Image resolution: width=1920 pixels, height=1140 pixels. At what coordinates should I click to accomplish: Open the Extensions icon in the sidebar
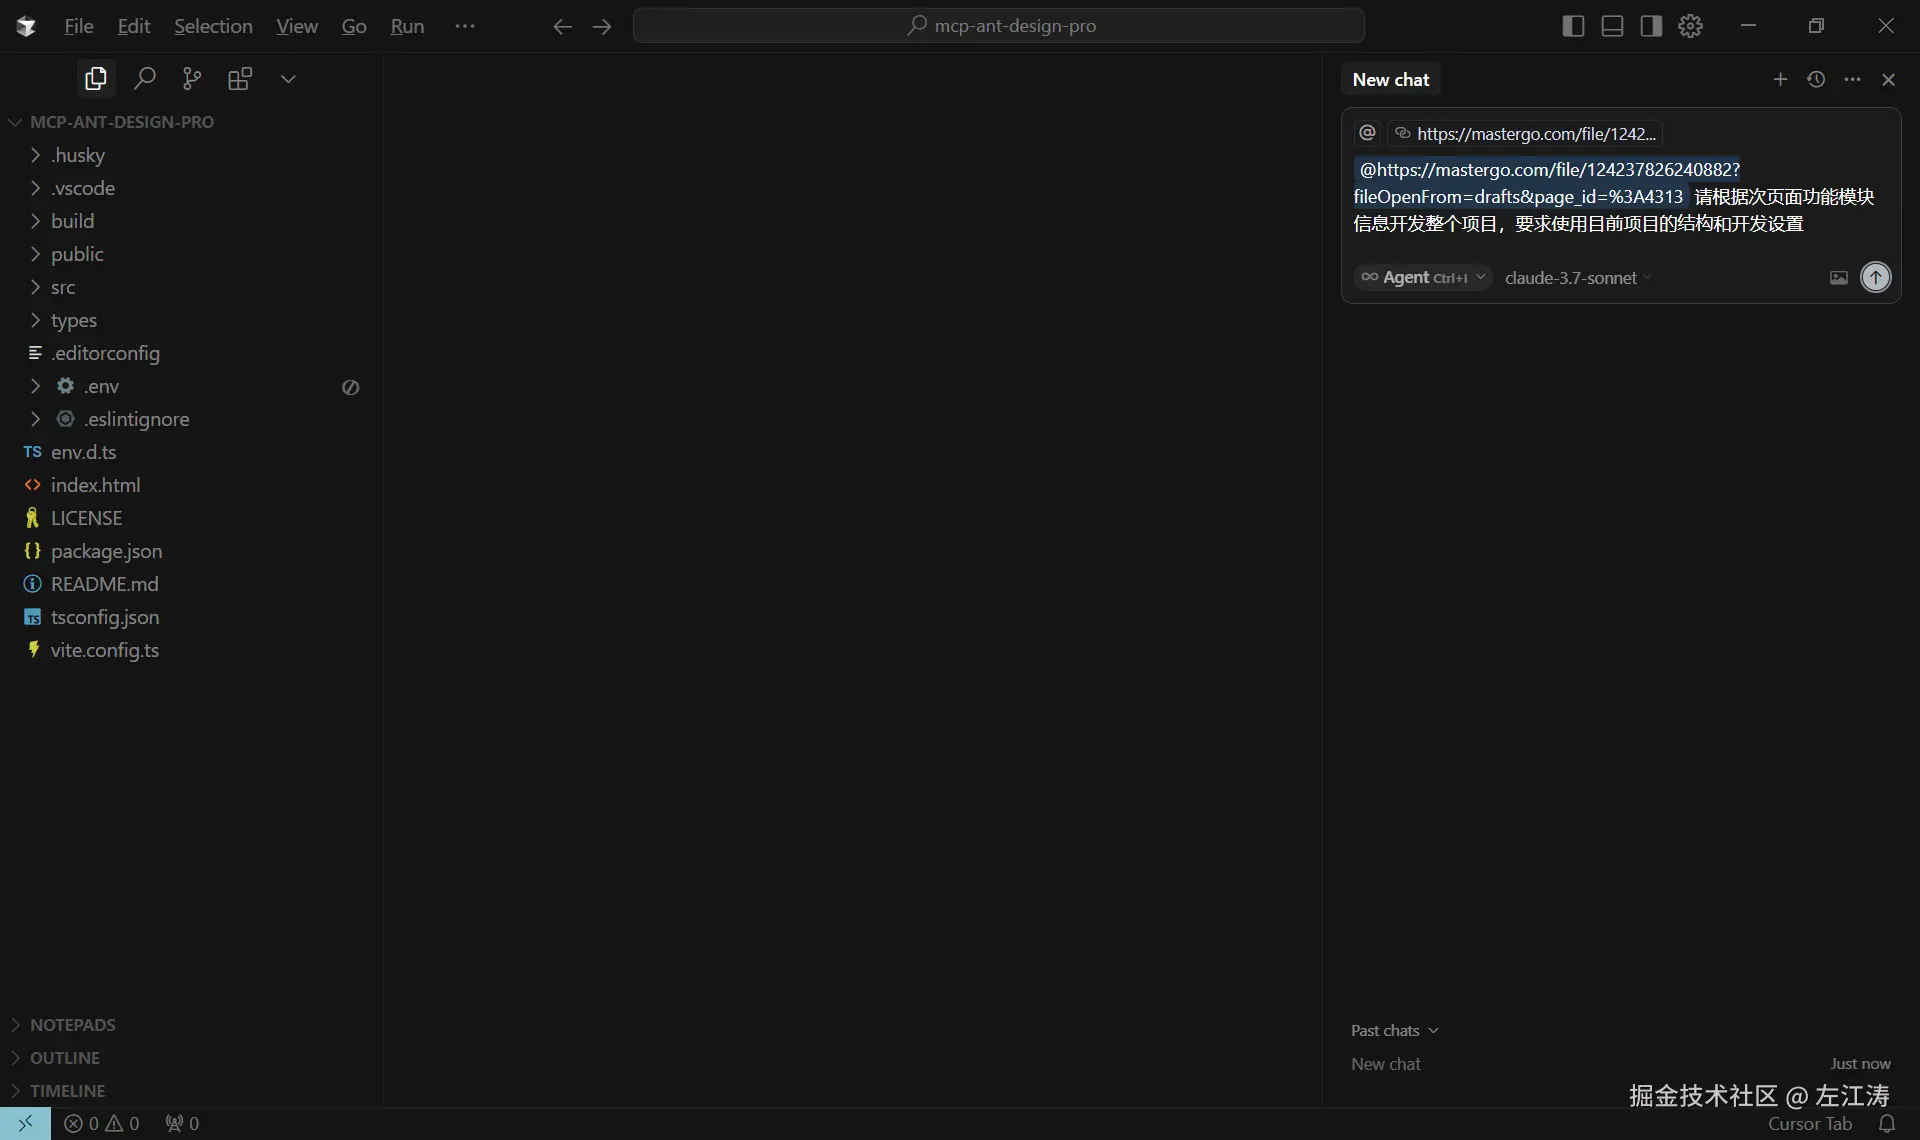pyautogui.click(x=240, y=78)
